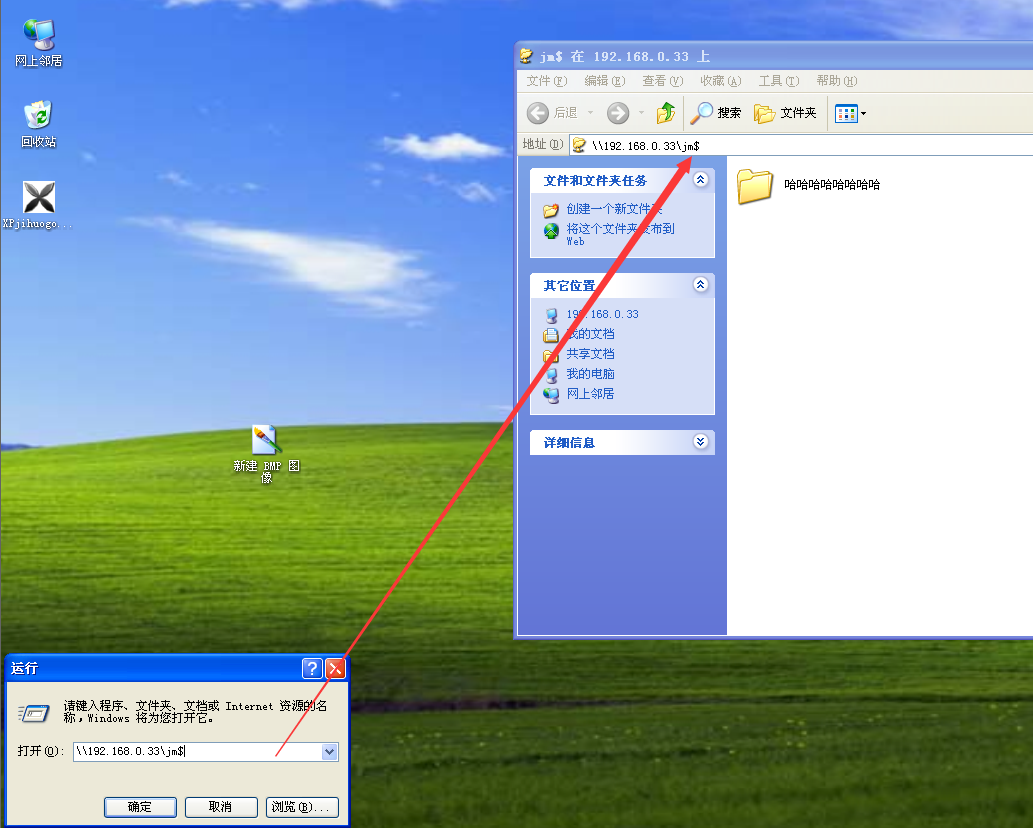Click 取消 in the Run dialog
Image resolution: width=1033 pixels, height=828 pixels.
pyautogui.click(x=221, y=807)
